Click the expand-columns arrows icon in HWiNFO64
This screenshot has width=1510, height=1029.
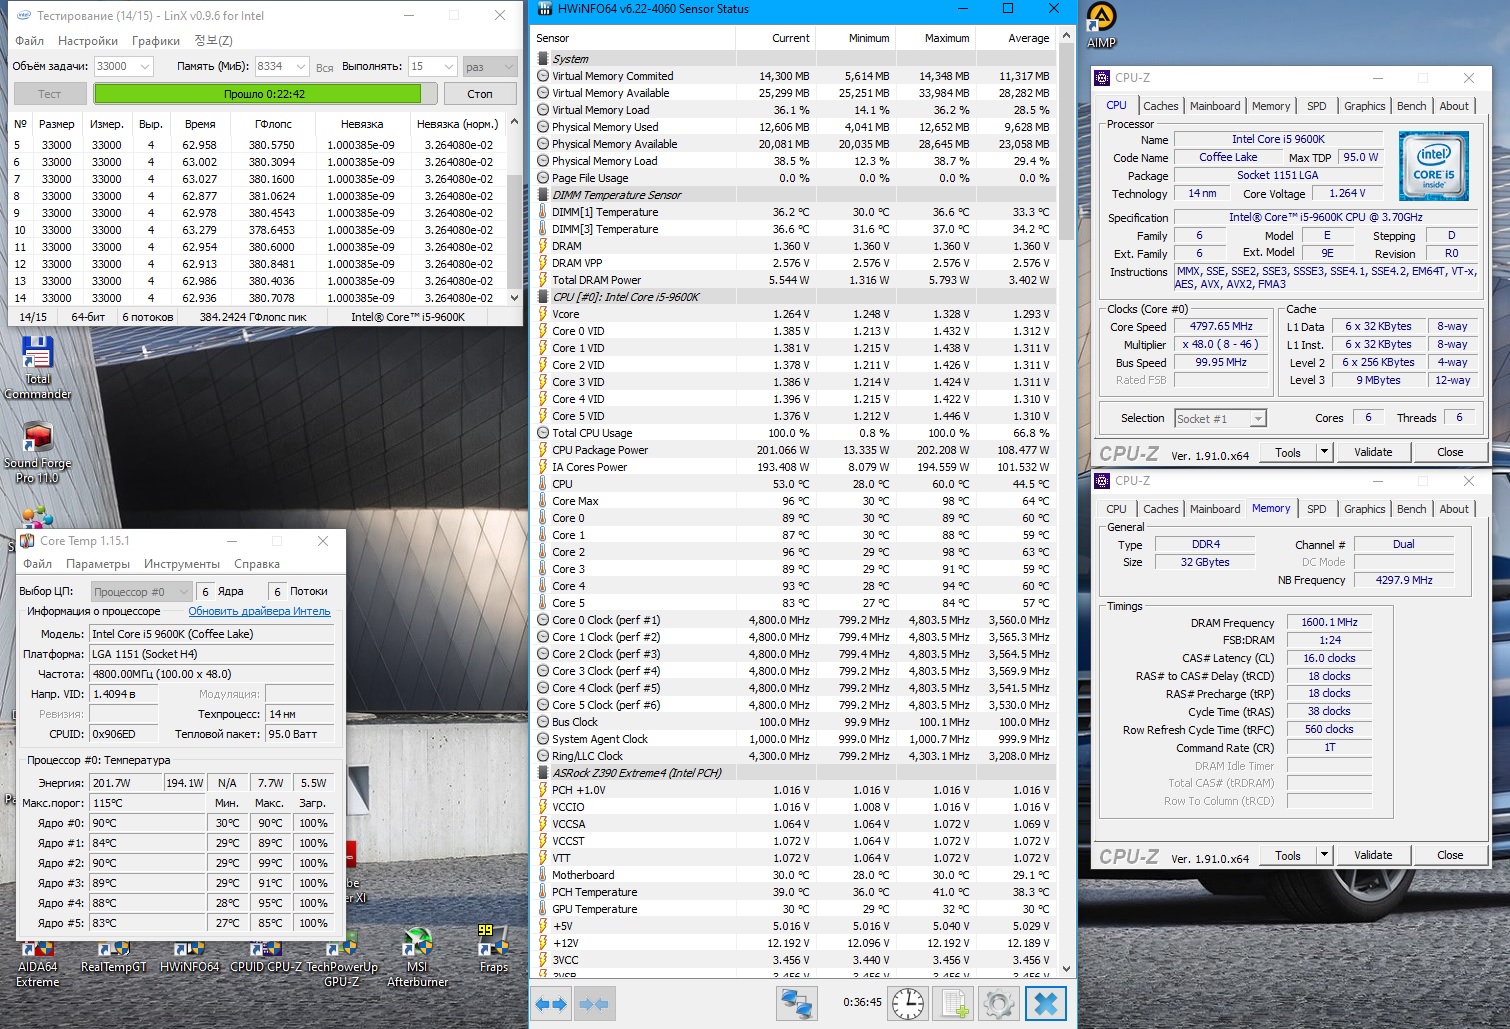551,1004
